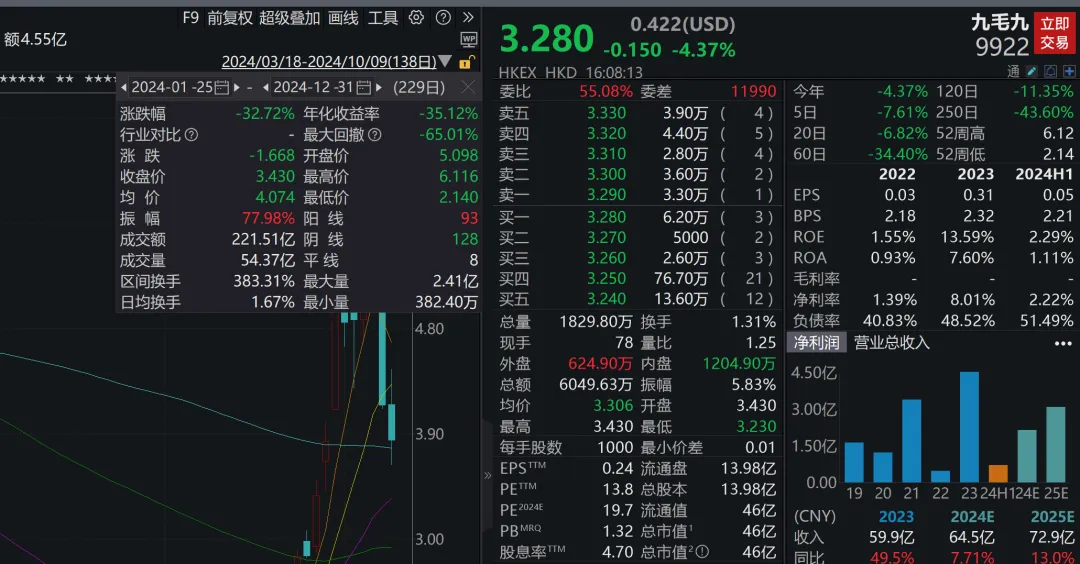Screen dimensions: 1080x564
Task: Set price alert bell icon
Action: point(1050,71)
